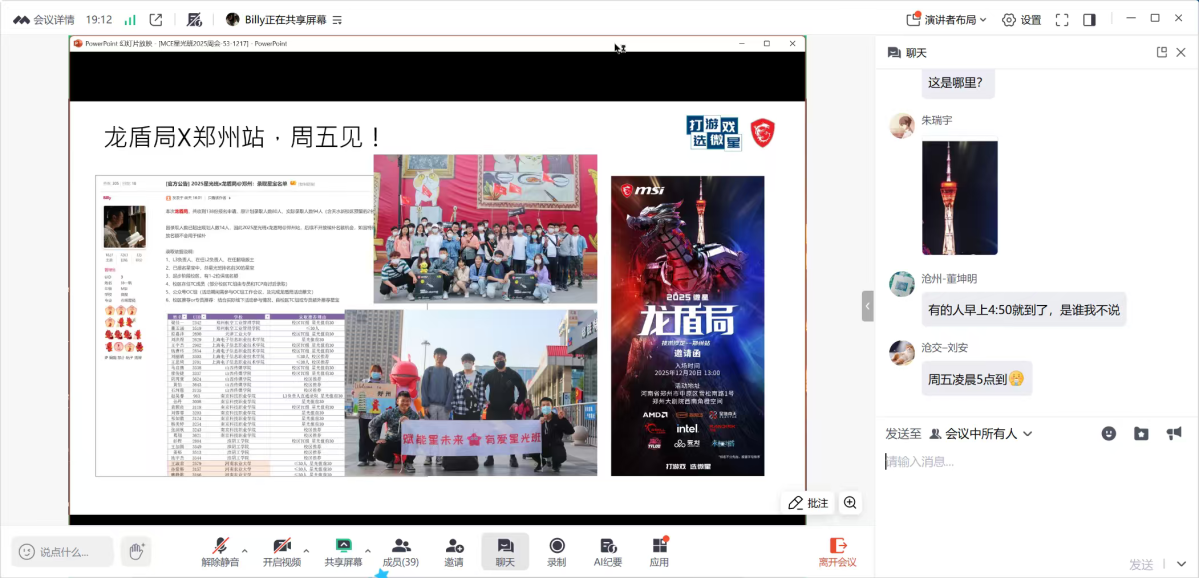This screenshot has width=1199, height=578.
Task: Click the red 离开会议 leave button
Action: 837,551
